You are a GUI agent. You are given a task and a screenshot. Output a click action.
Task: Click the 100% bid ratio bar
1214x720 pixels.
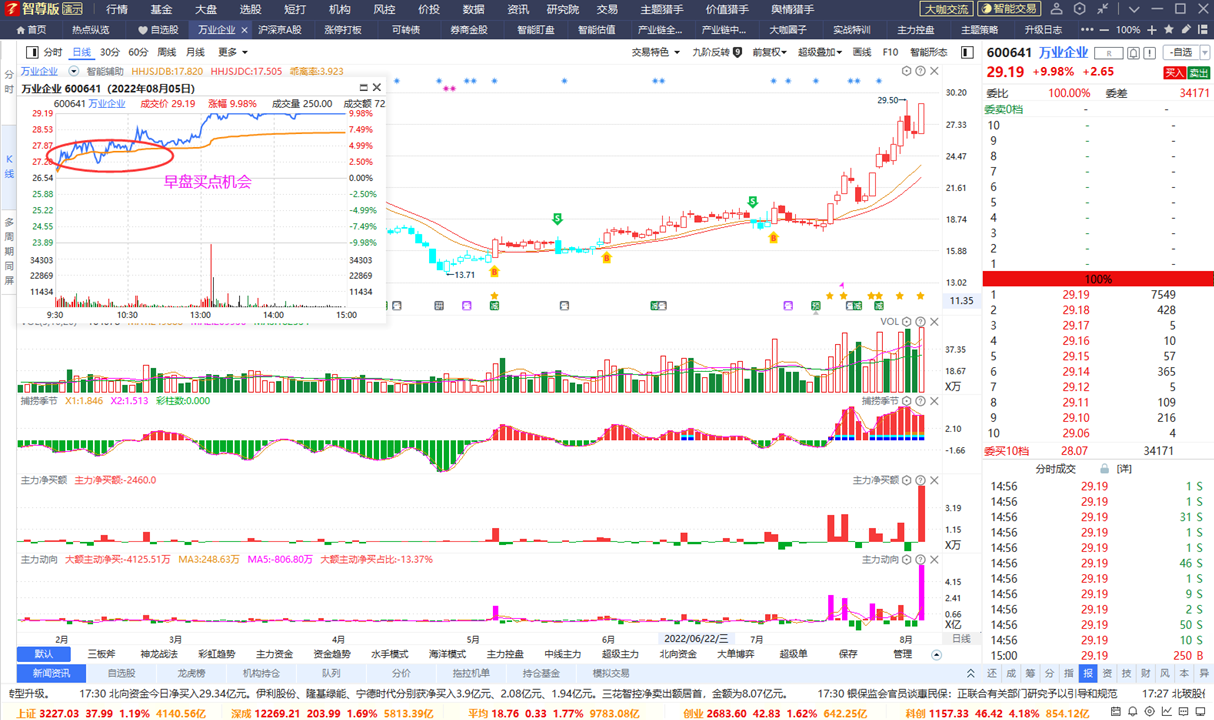coord(1098,279)
